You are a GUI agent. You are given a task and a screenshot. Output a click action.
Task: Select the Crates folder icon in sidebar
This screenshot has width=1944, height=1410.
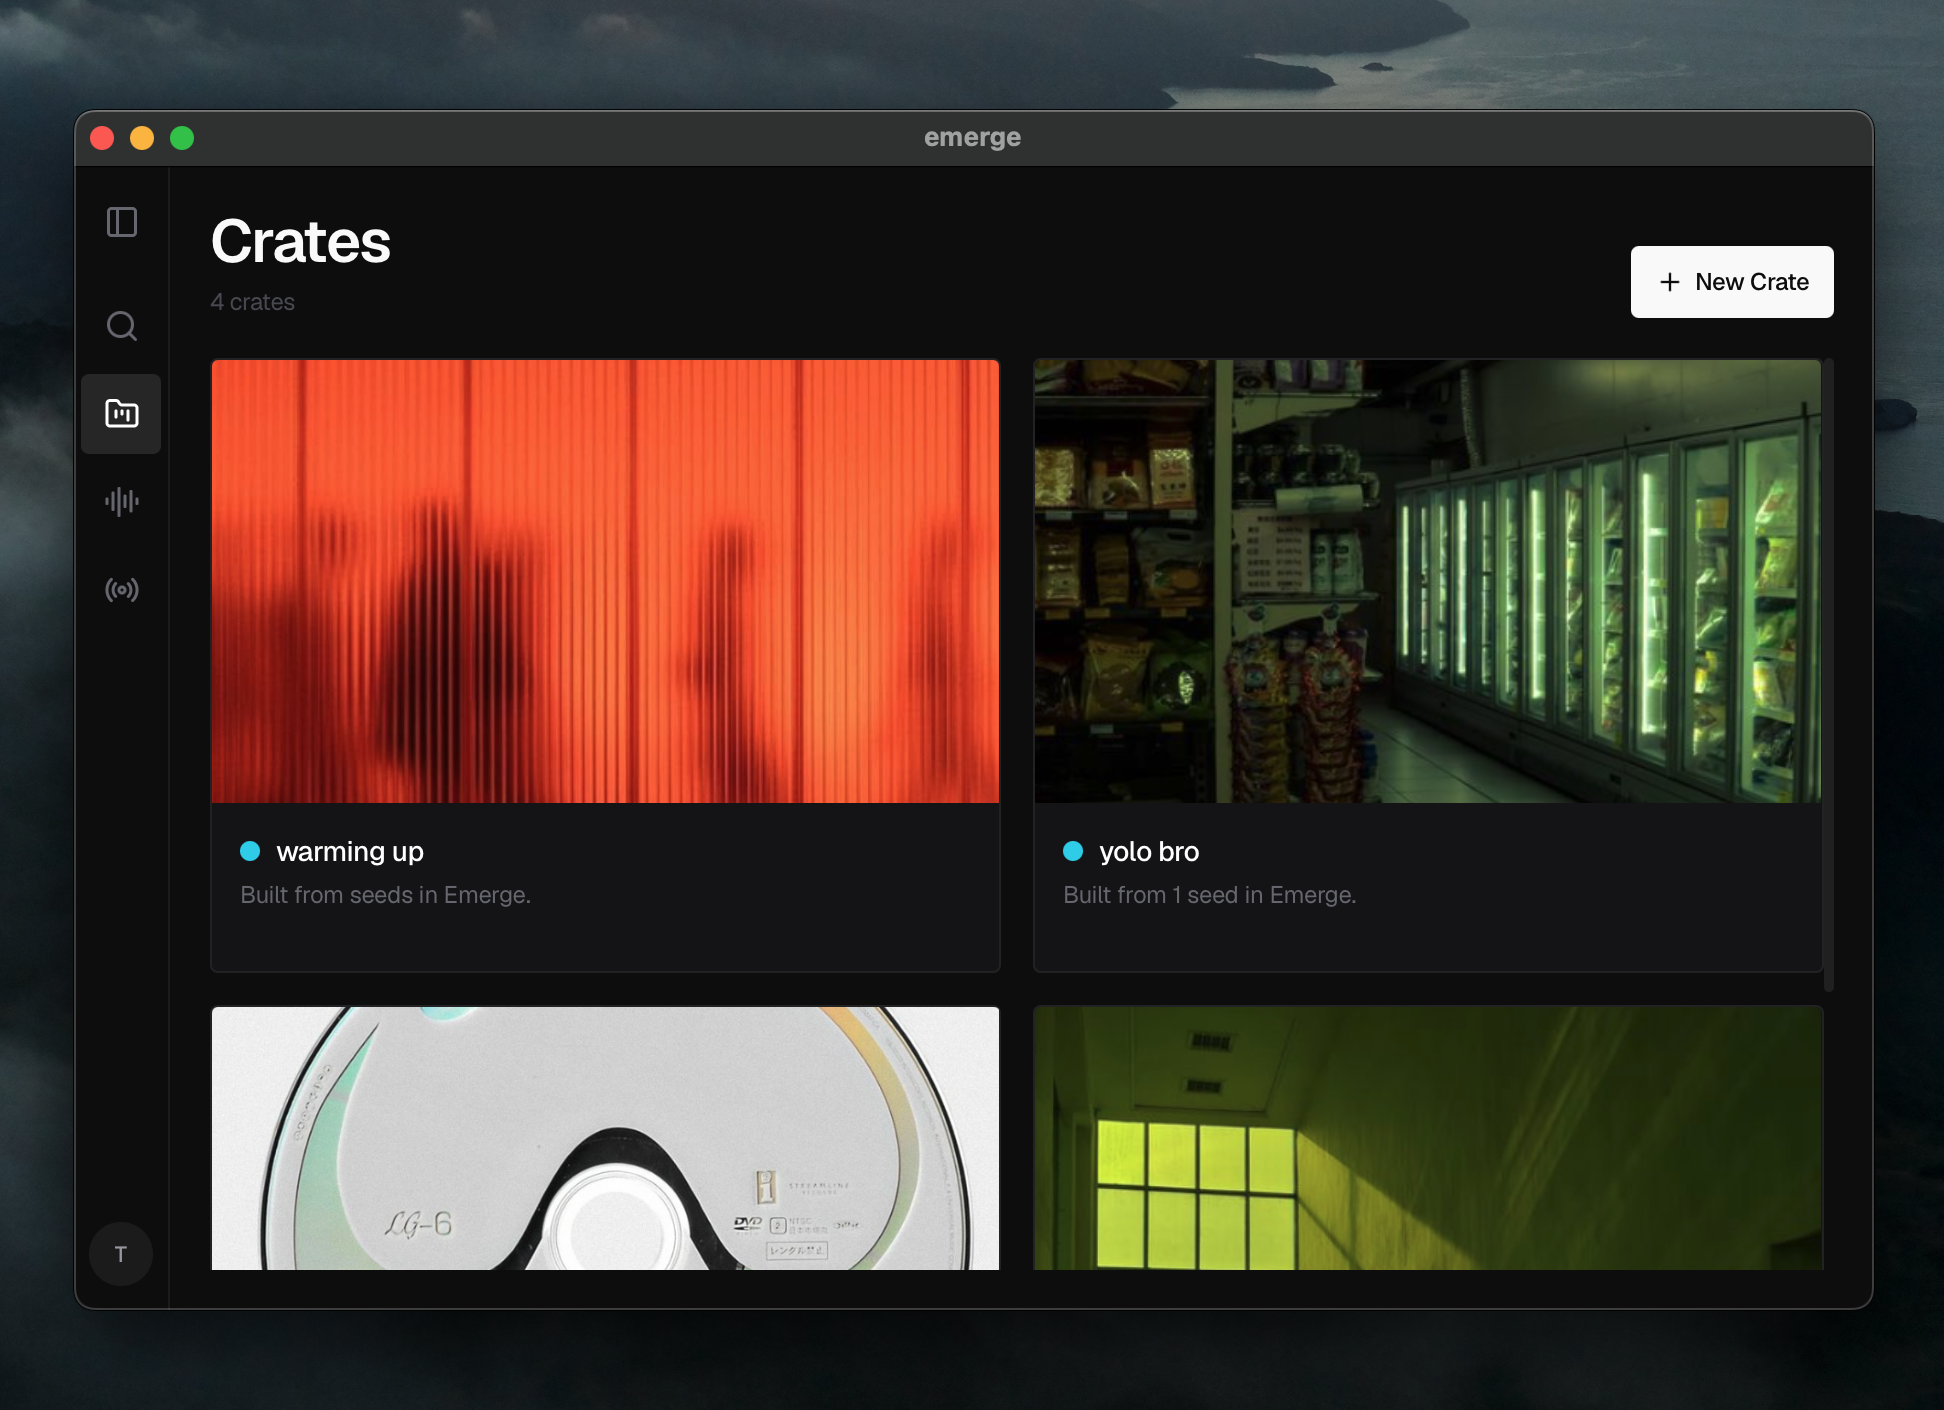click(x=121, y=413)
